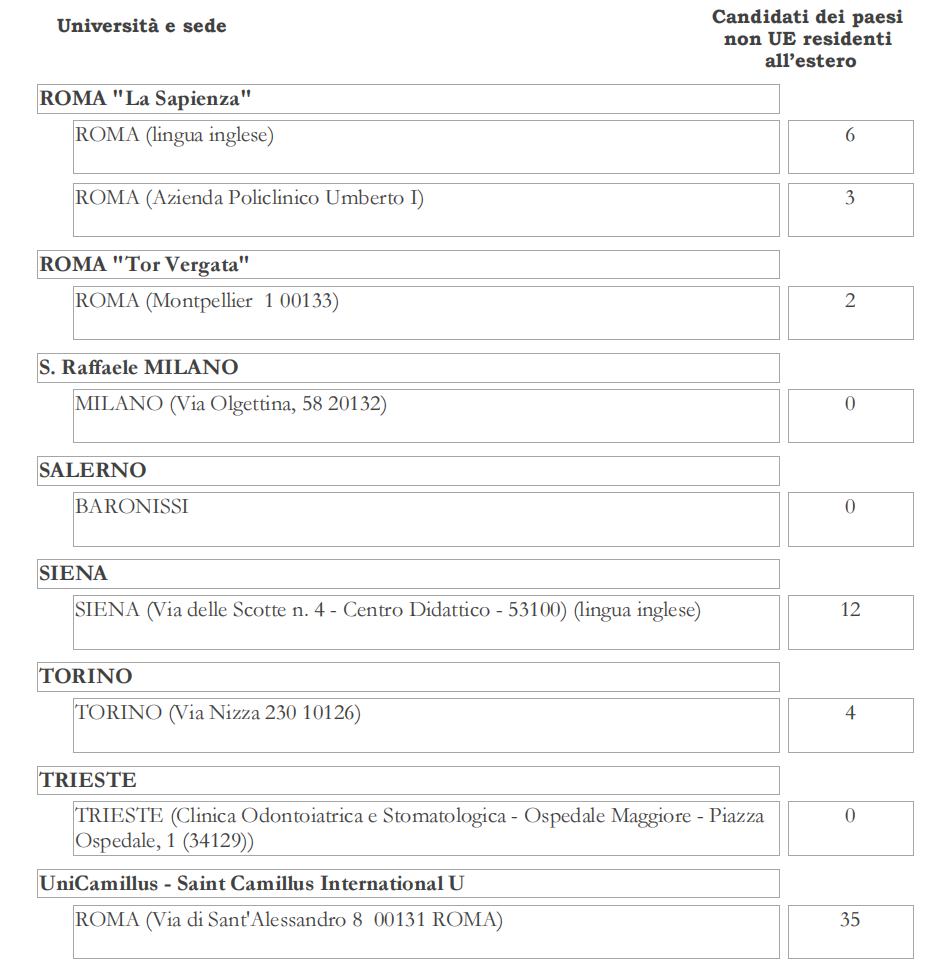Click the value 6 for Roma lingua inglese
Viewport: 945px width, 973px height.
pos(851,147)
